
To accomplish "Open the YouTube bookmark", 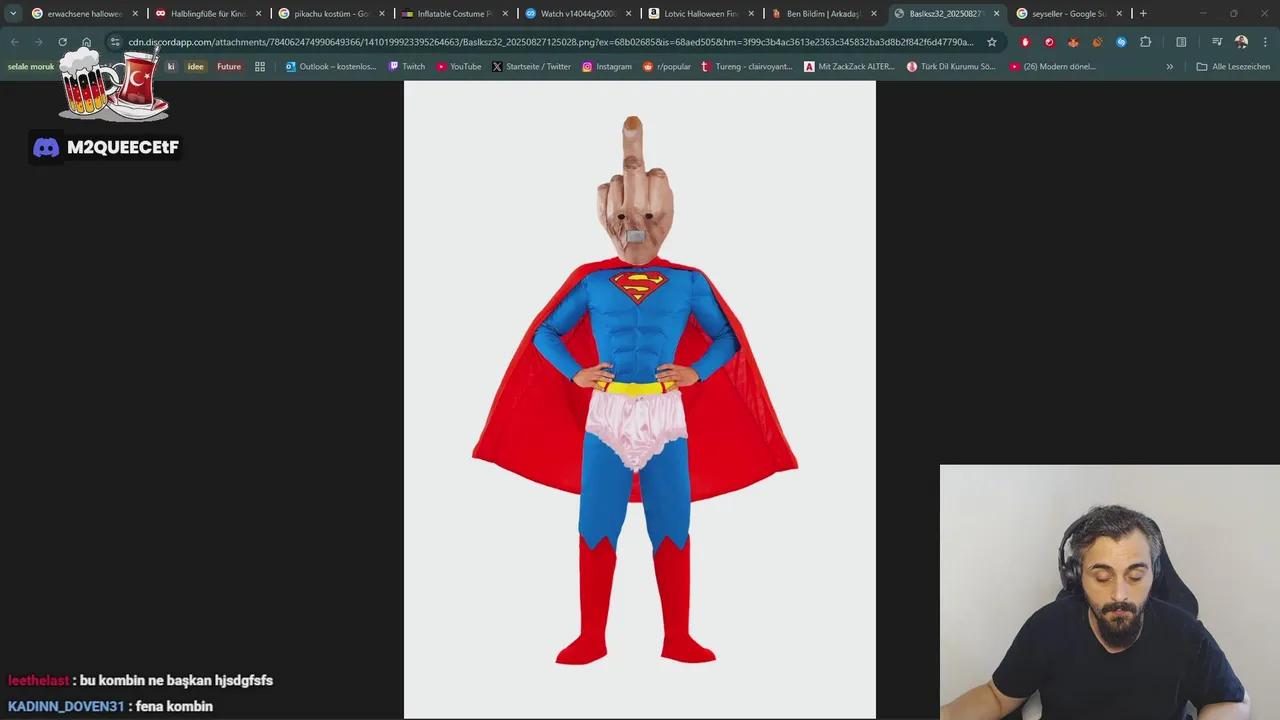I will point(459,67).
